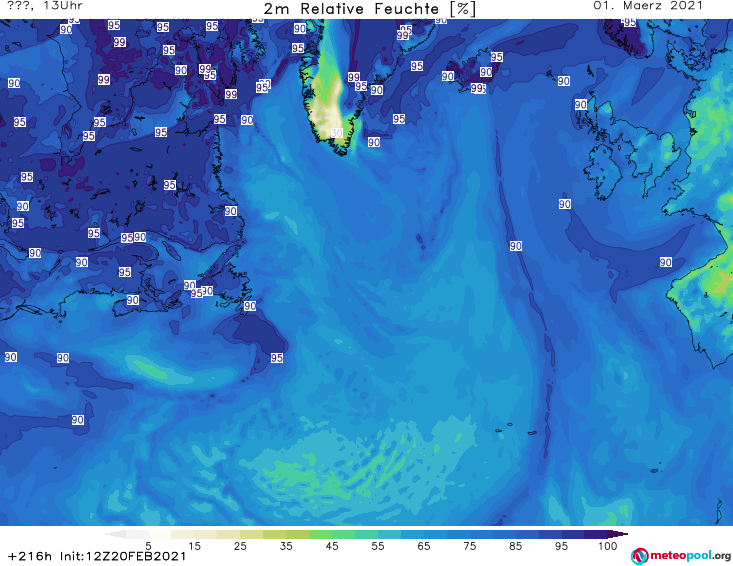This screenshot has width=733, height=566.
Task: Click the legend value "5"
Action: 148,546
